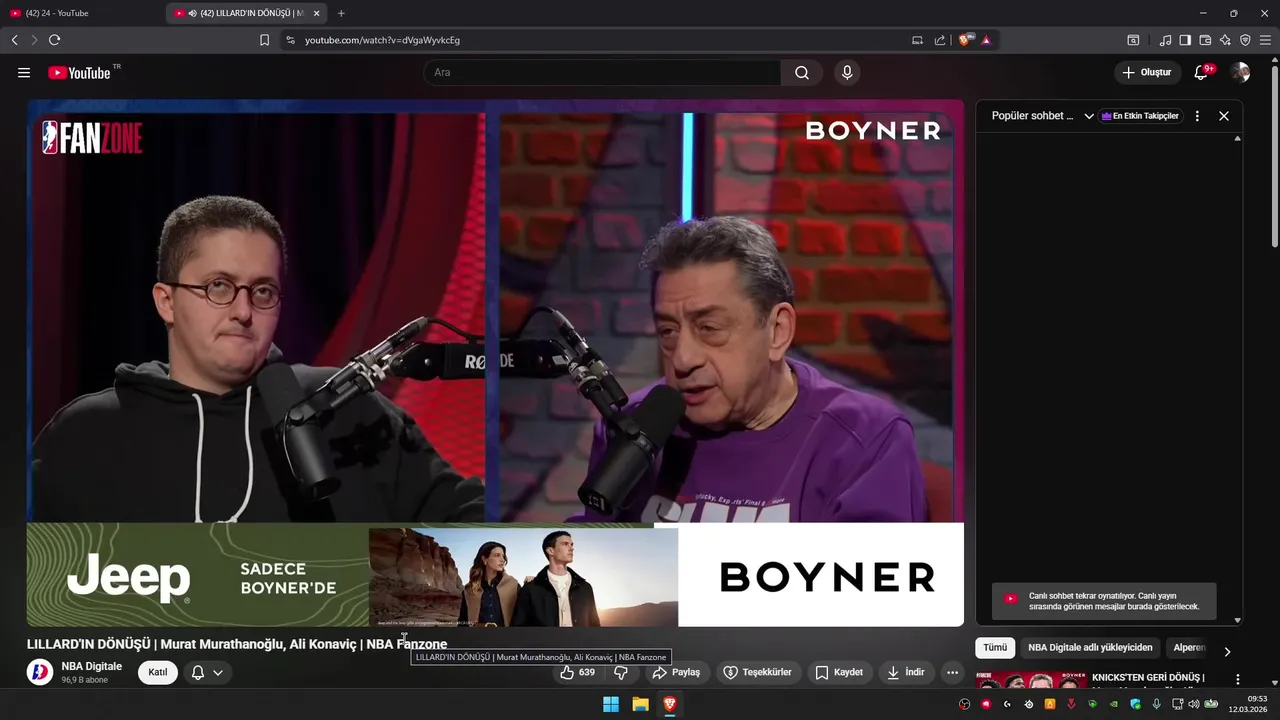Close the LILLARD'IN DÖNÜŞÜ tab
This screenshot has width=1280, height=720.
pos(317,13)
